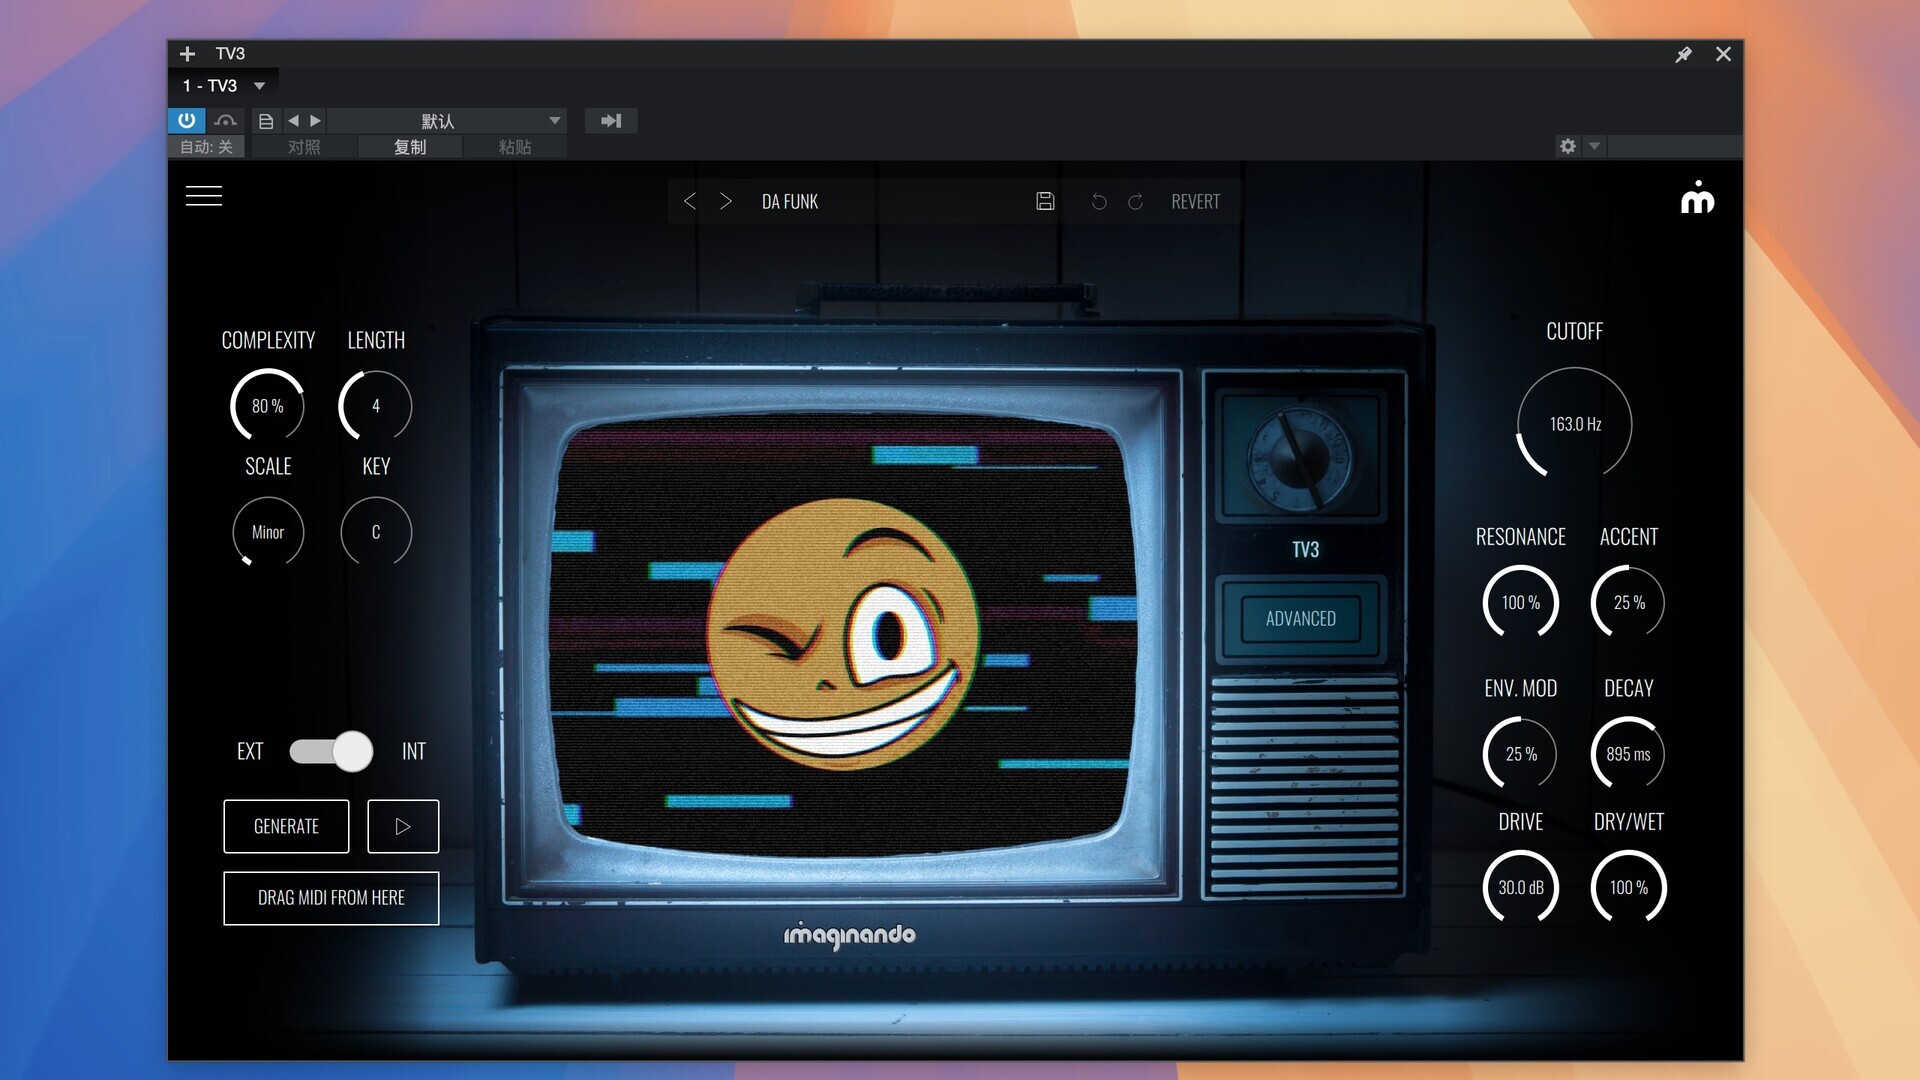Open the 默认 preset dropdown
This screenshot has height=1080, width=1920.
pyautogui.click(x=447, y=121)
